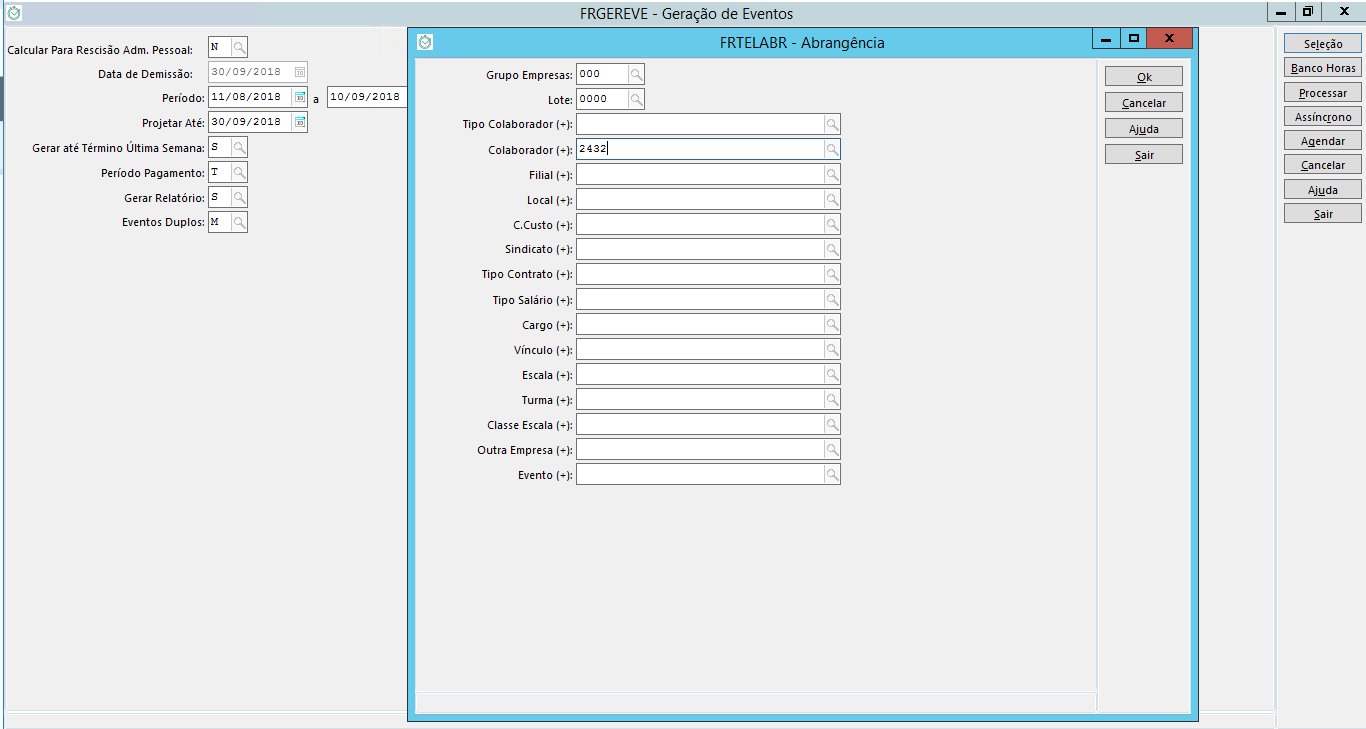Click the Banco Horas button

click(x=1322, y=68)
